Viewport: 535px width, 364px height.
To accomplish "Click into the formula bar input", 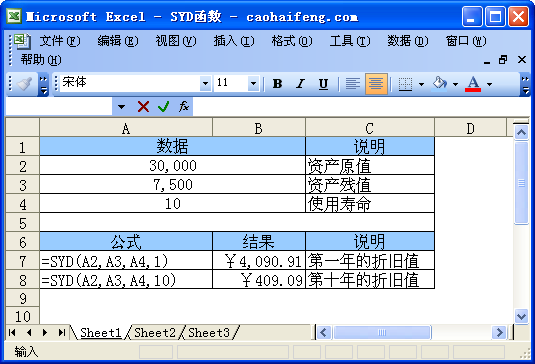I will (x=361, y=107).
